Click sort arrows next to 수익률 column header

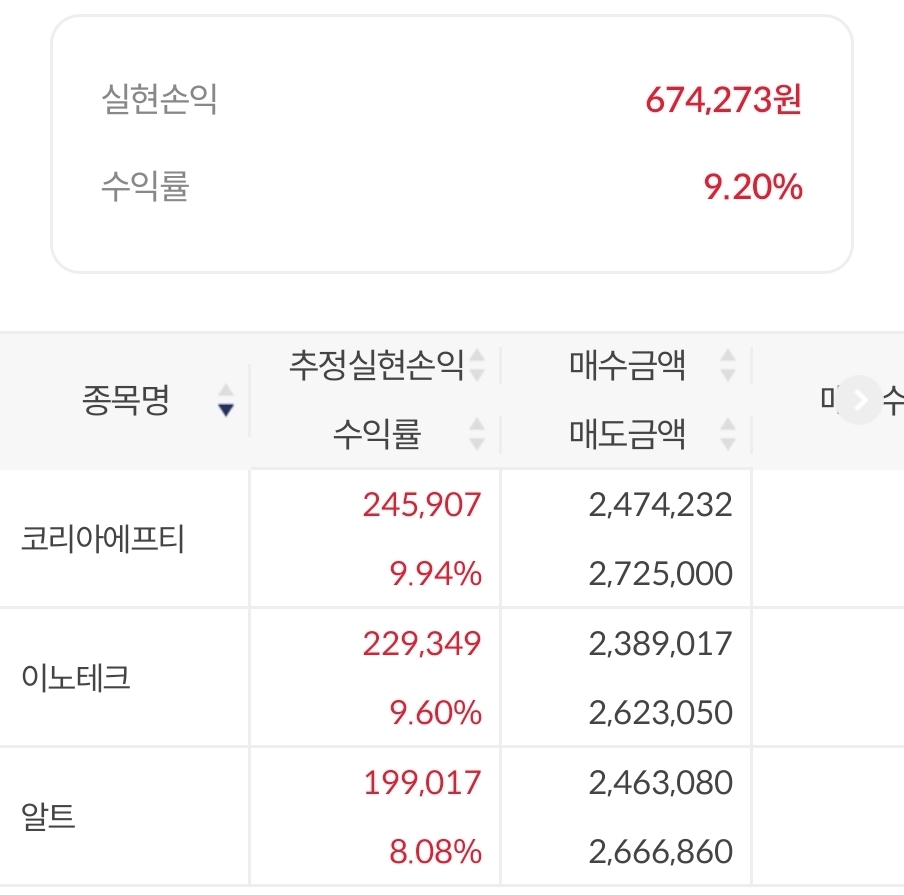(x=477, y=434)
